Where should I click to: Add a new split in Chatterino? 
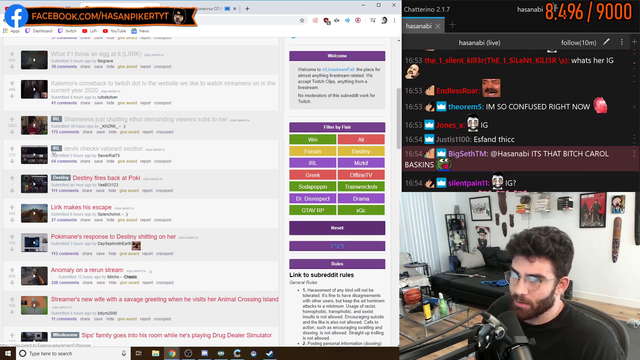[634, 42]
